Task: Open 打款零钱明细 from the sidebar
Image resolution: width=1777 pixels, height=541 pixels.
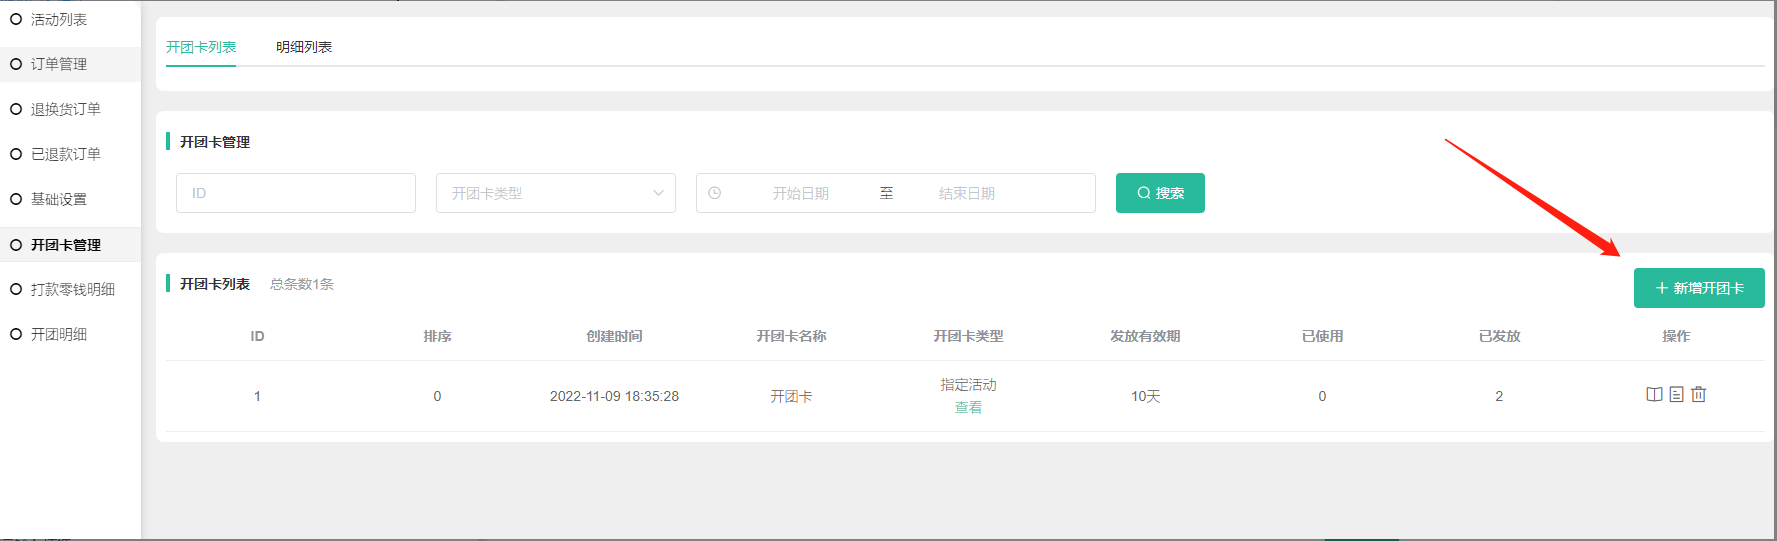Action: coord(72,289)
